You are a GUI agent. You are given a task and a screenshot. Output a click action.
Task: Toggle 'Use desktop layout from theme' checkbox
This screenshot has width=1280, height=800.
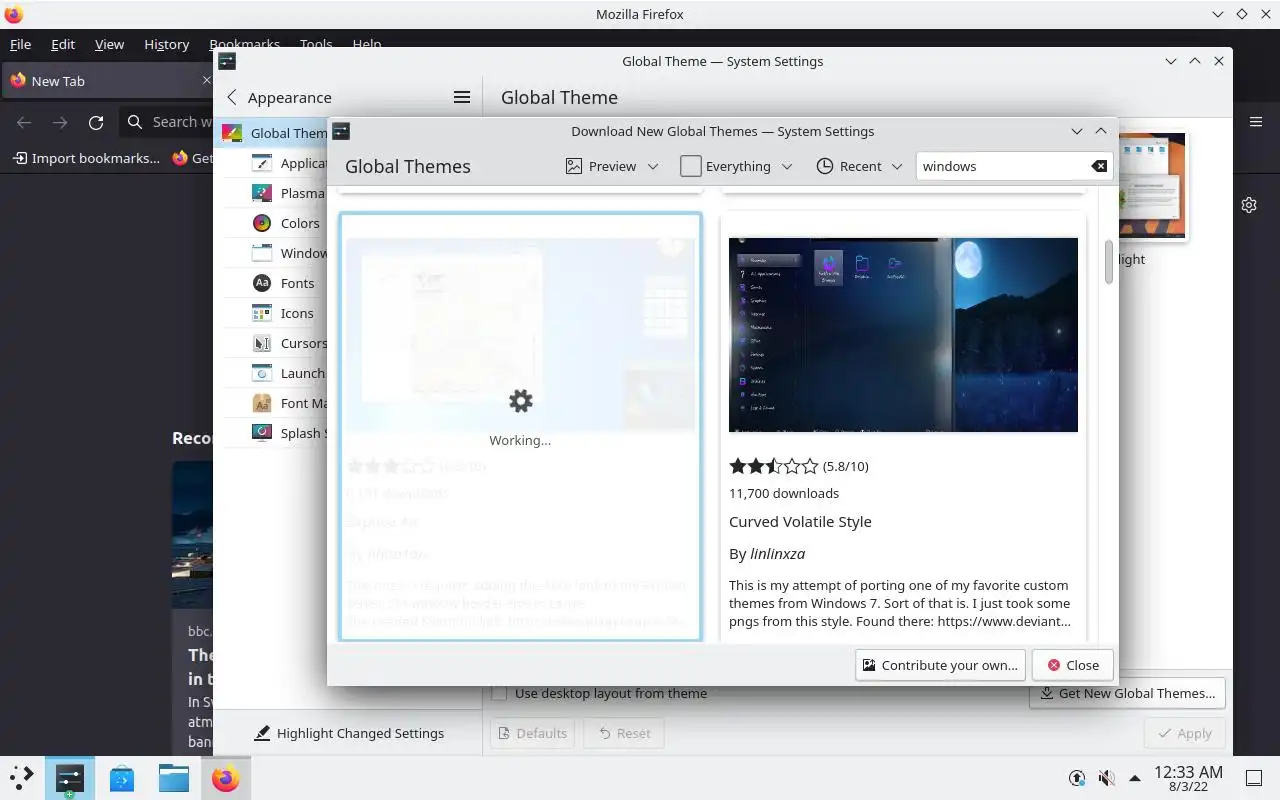point(499,693)
